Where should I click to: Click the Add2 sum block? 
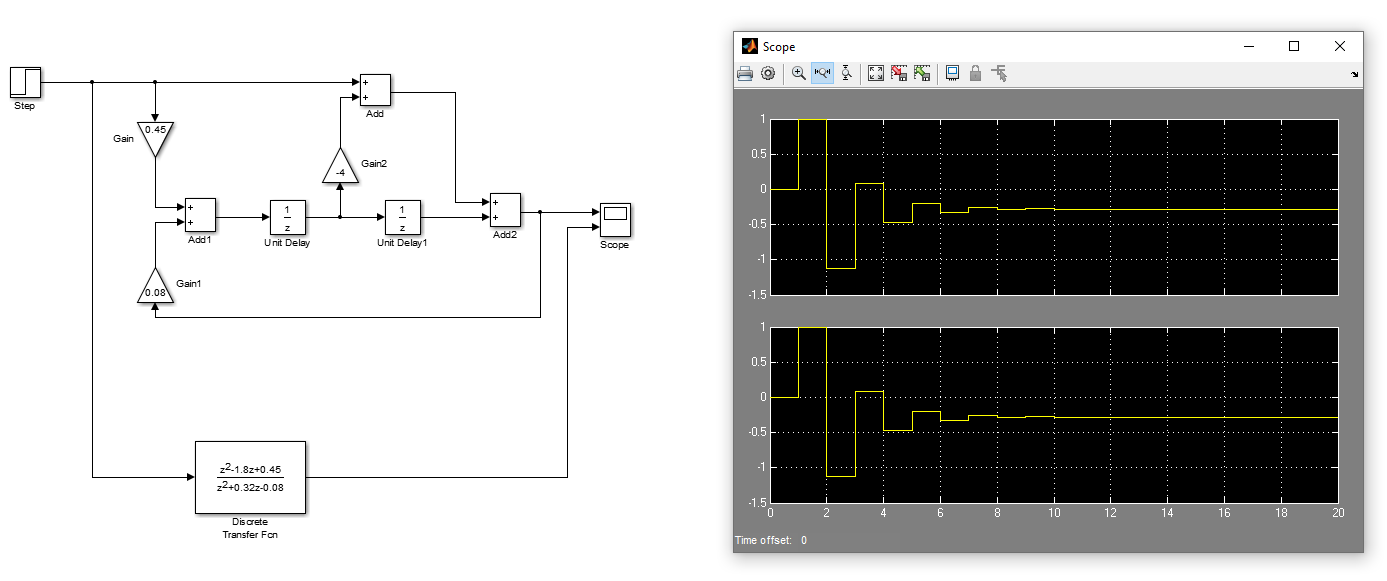coord(505,210)
